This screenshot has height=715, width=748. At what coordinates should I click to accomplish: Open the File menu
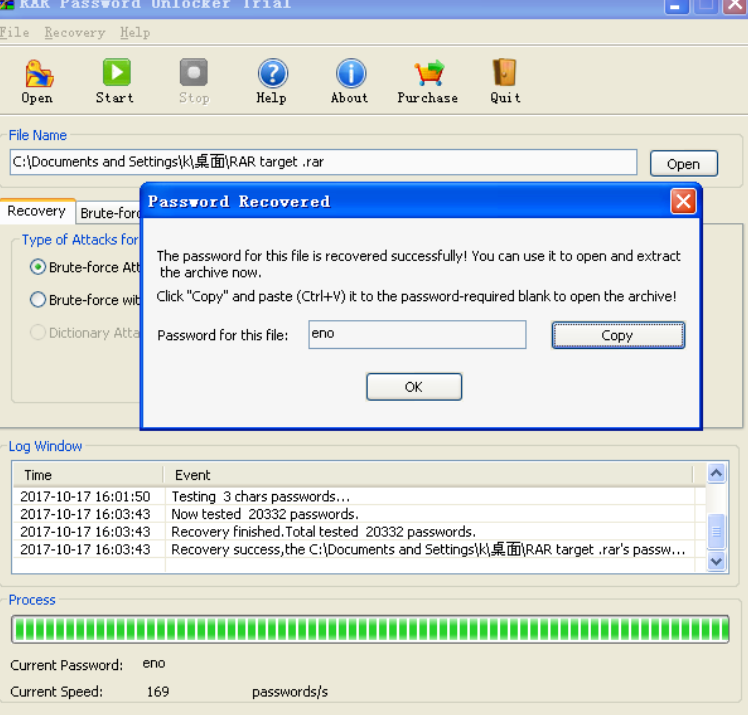[15, 33]
